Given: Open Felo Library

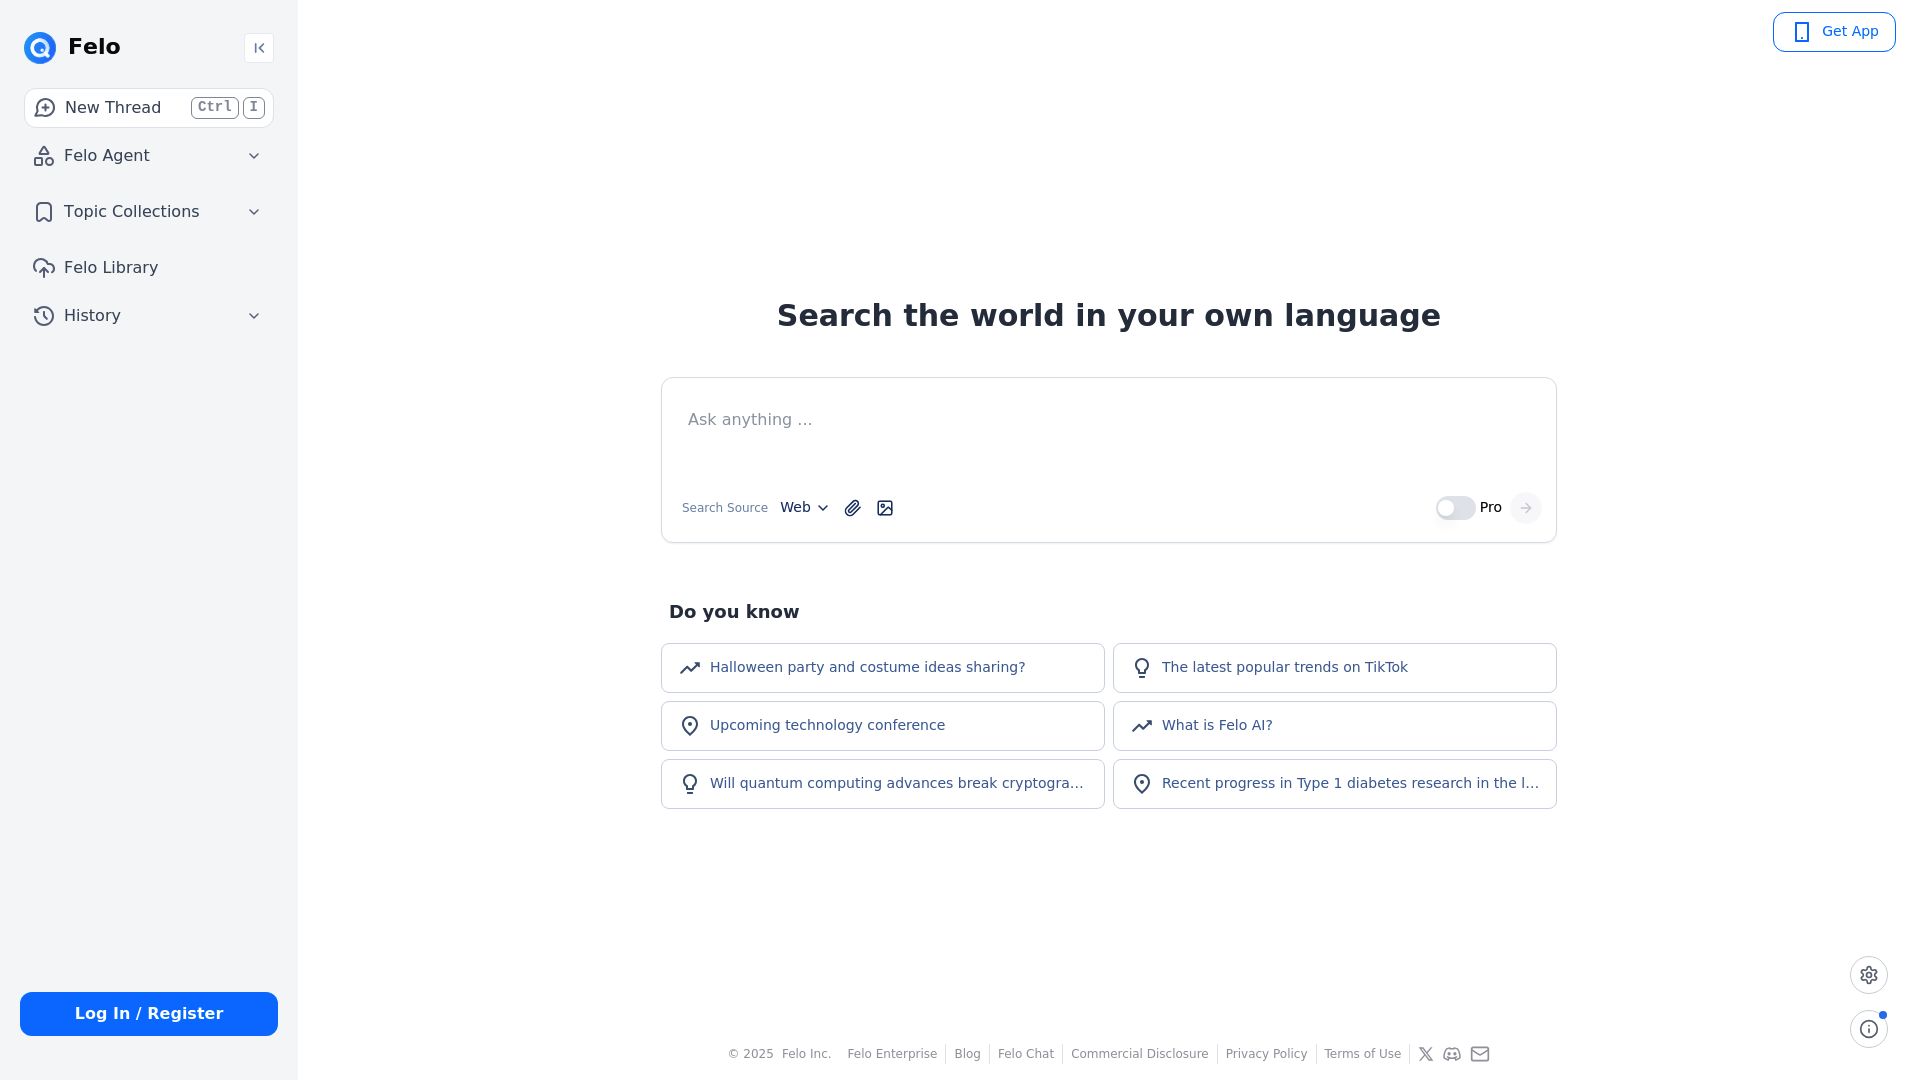Looking at the screenshot, I should click(149, 268).
